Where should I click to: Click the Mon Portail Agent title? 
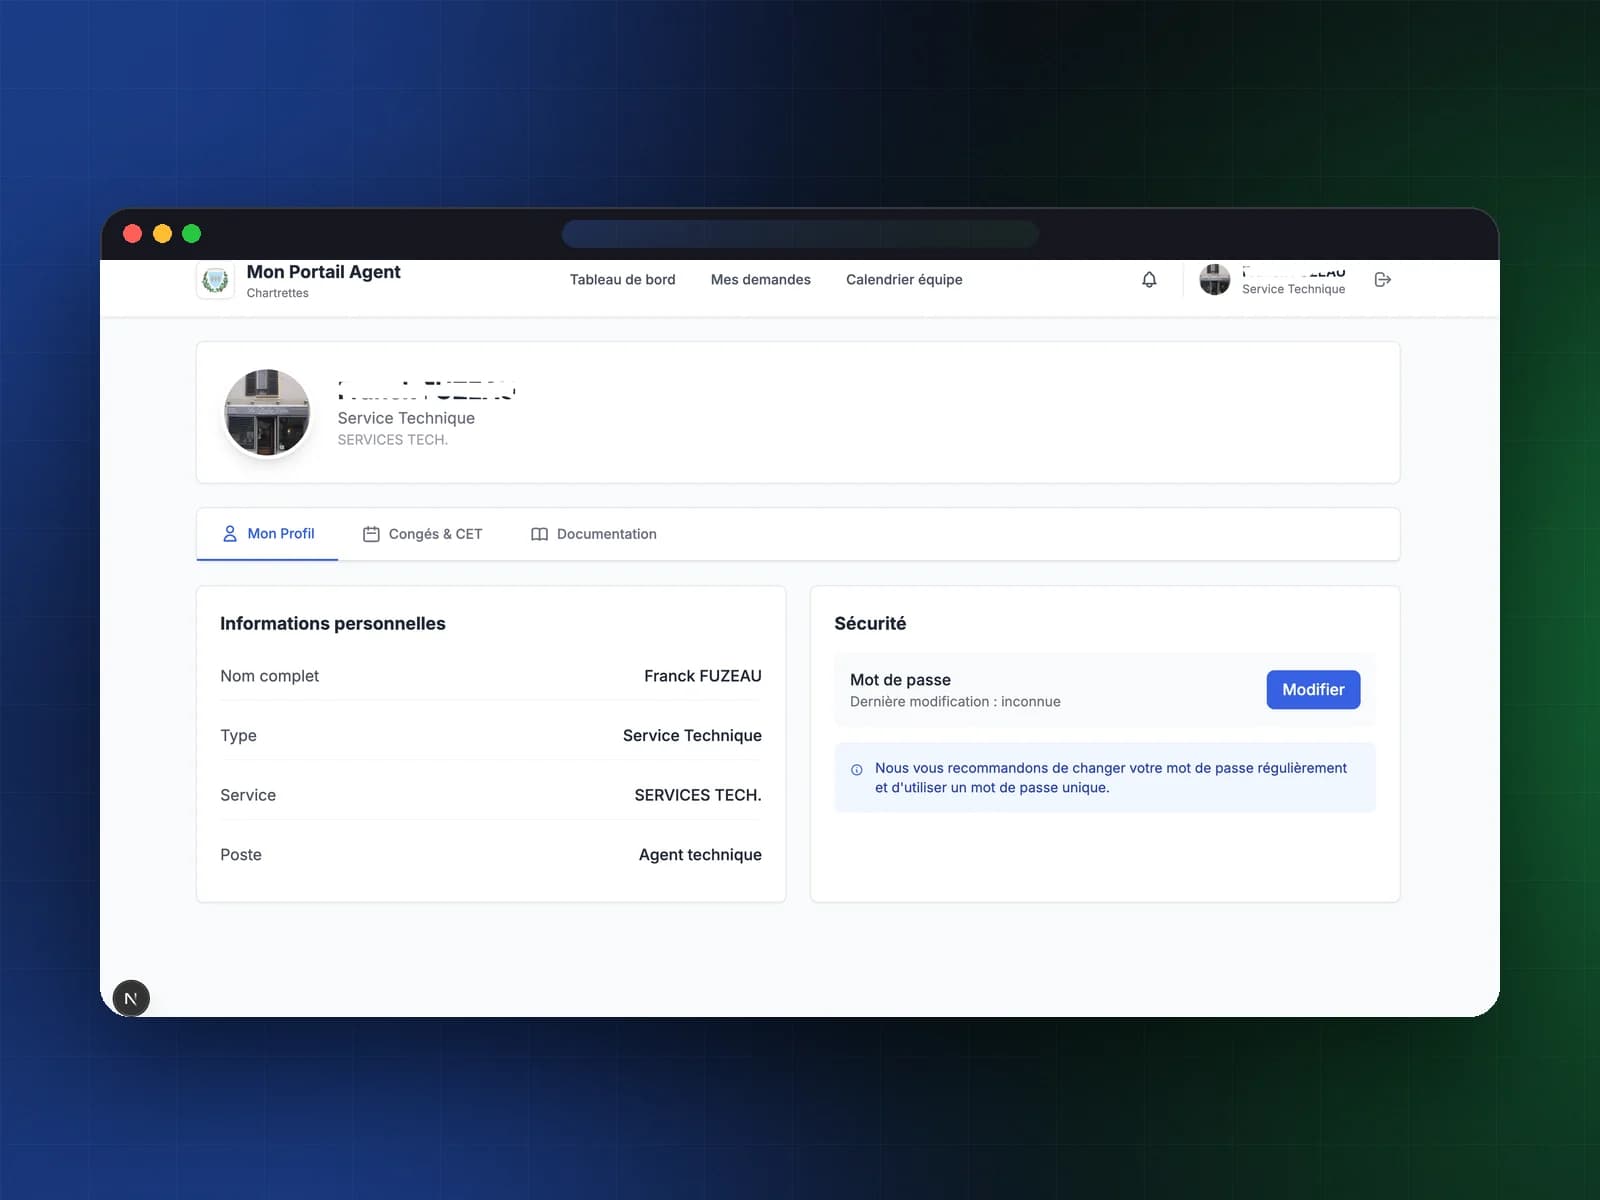coord(323,272)
